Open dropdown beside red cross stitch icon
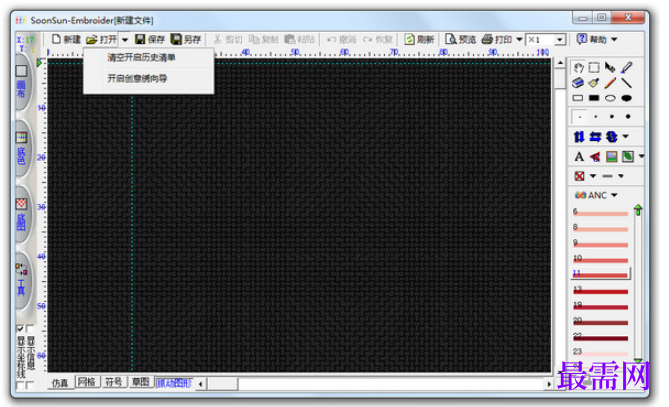 tap(593, 176)
